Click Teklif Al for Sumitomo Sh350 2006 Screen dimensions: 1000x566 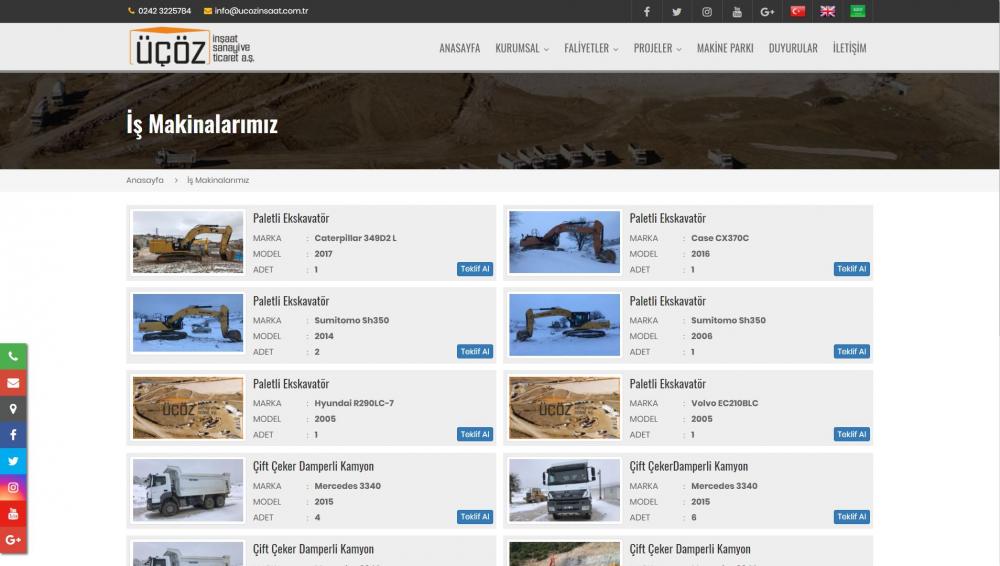click(851, 352)
